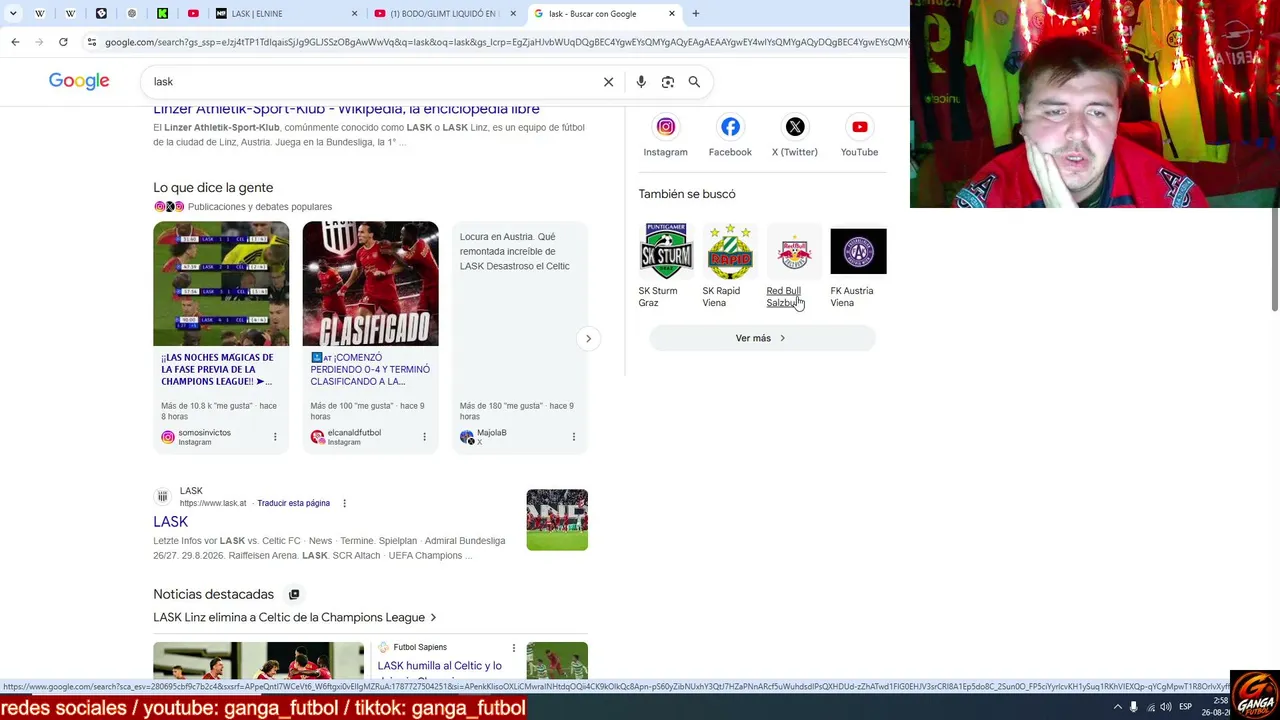Open options menu for the MajolaB post
1280x720 pixels.
coord(573,437)
